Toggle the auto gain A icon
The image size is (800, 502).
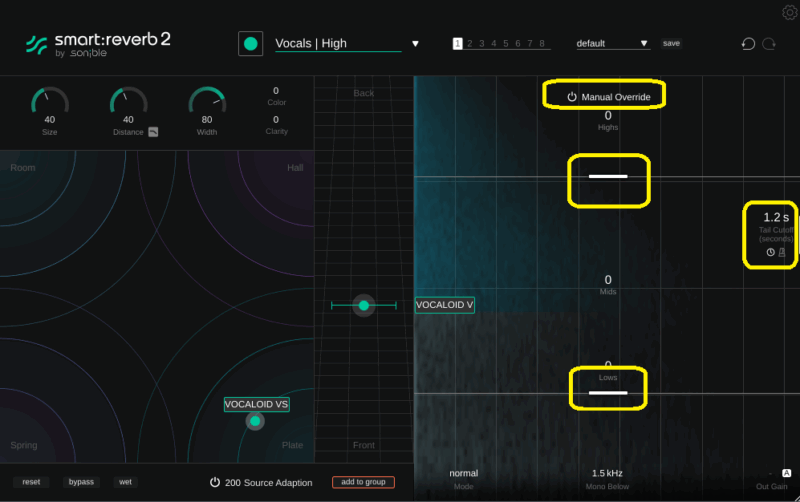[x=787, y=473]
